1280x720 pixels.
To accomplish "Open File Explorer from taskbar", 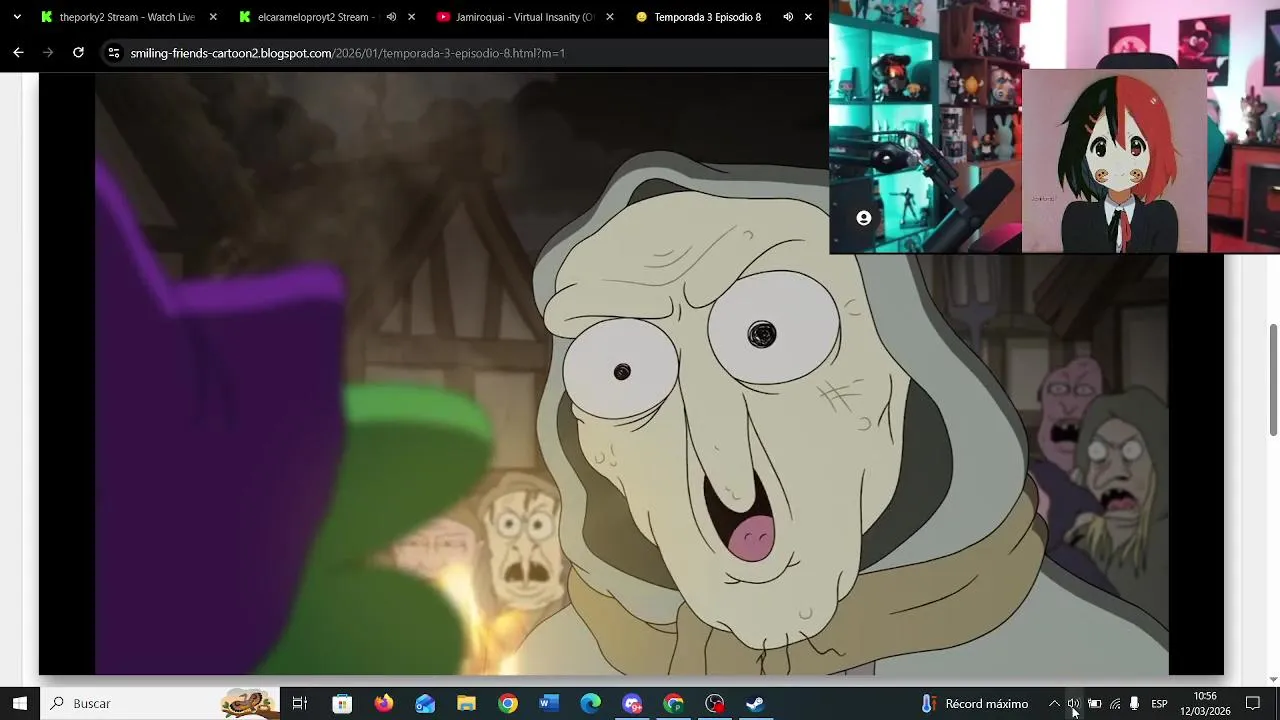I will point(466,704).
